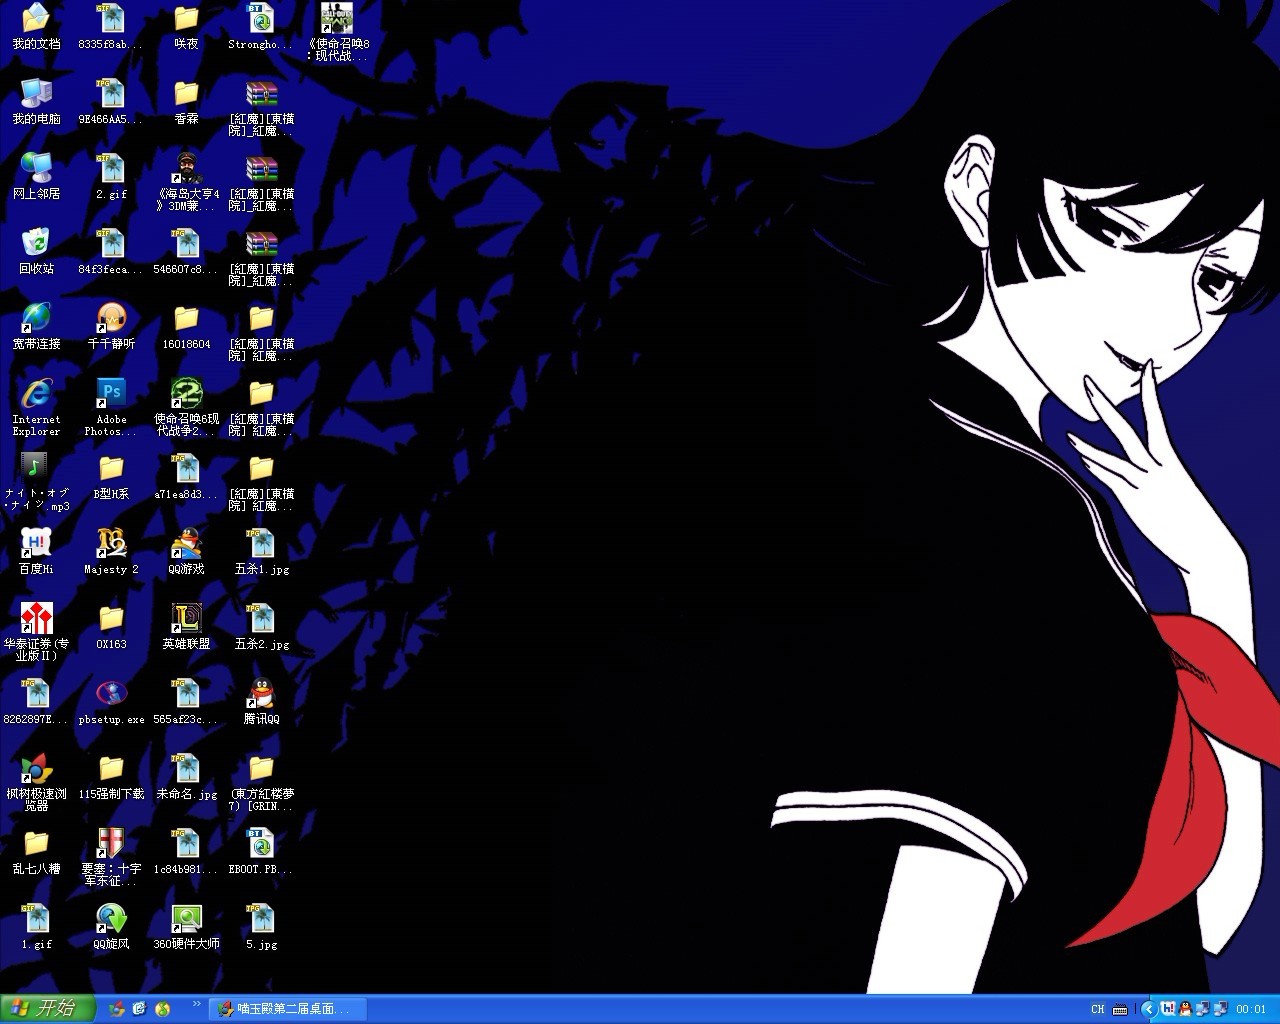Expand the quick launch overflow chevron
The image size is (1280, 1024).
(x=196, y=1003)
